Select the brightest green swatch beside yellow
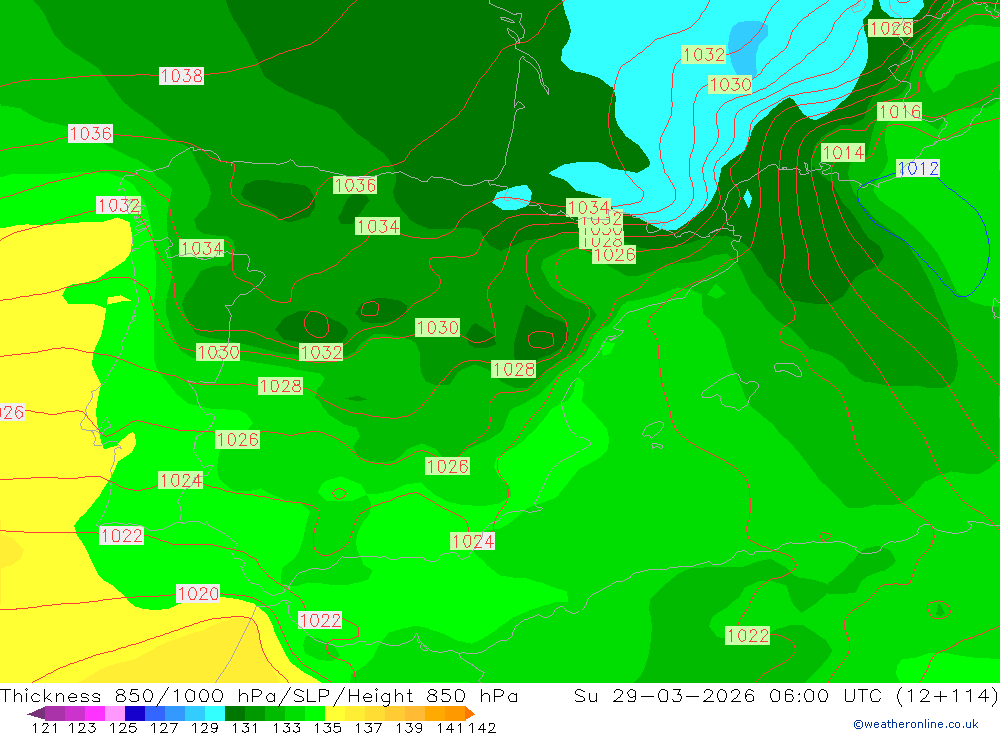 [315, 713]
